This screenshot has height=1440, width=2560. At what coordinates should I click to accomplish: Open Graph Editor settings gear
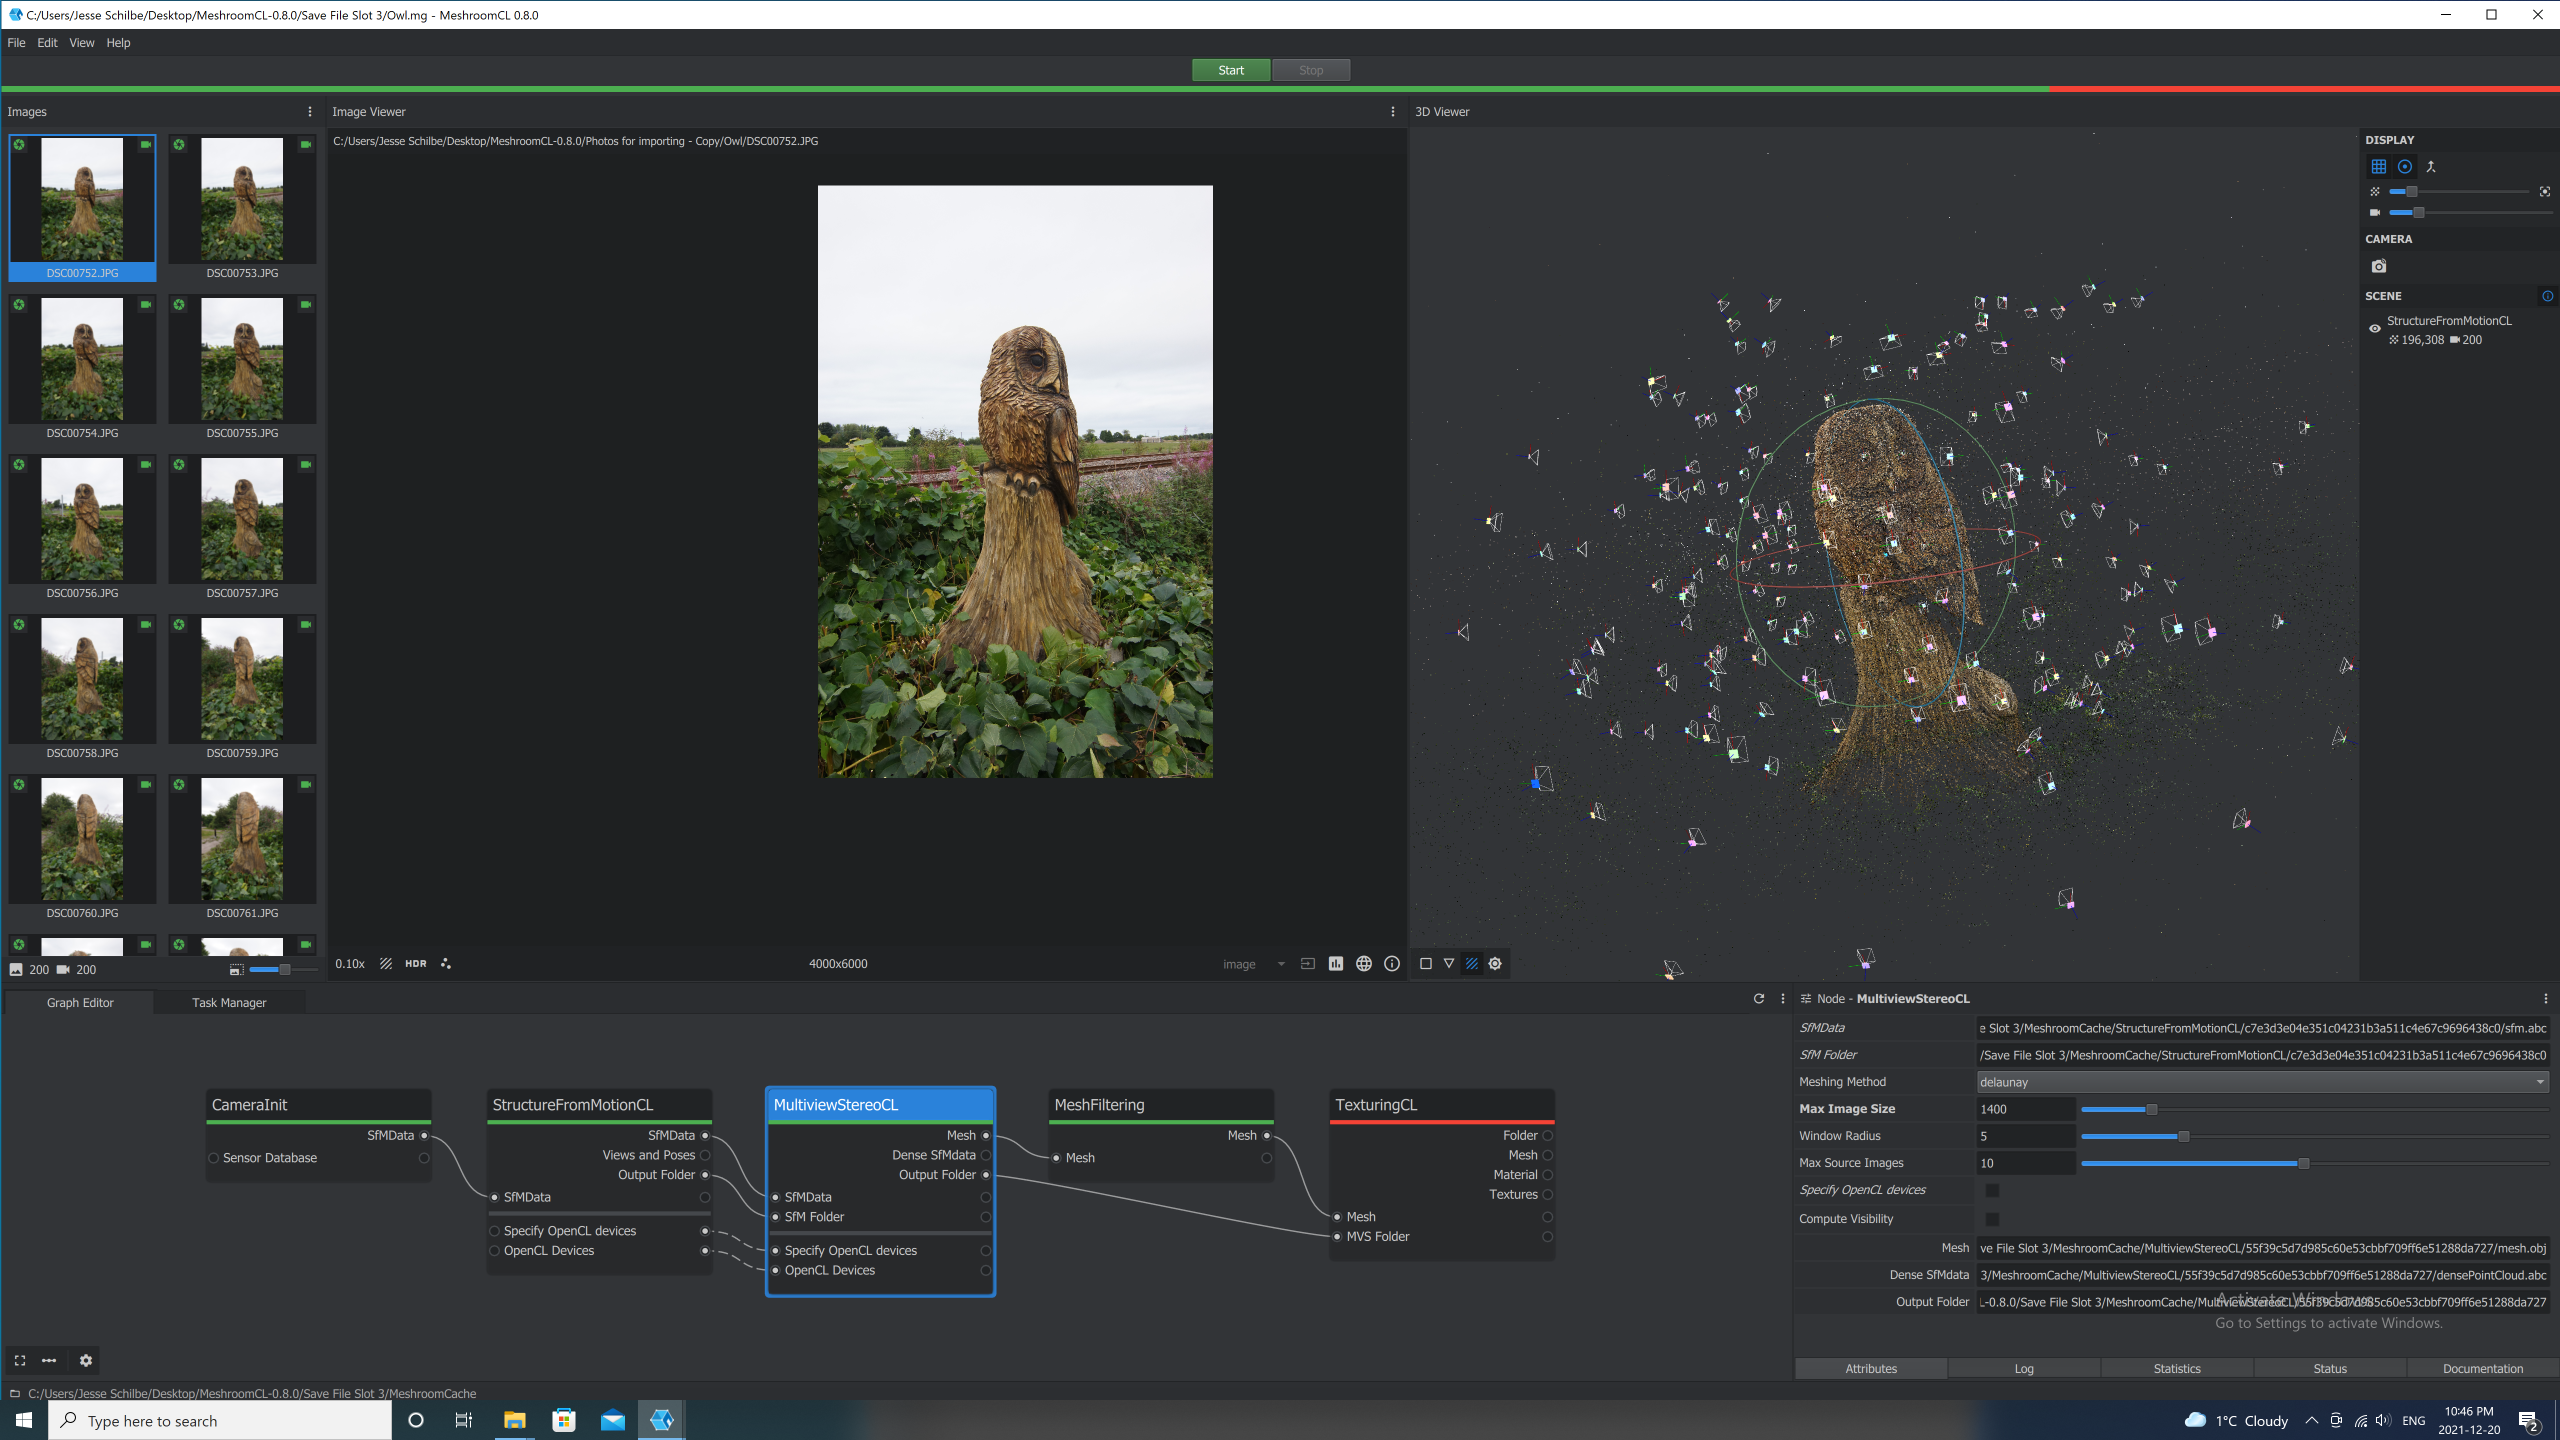point(86,1360)
